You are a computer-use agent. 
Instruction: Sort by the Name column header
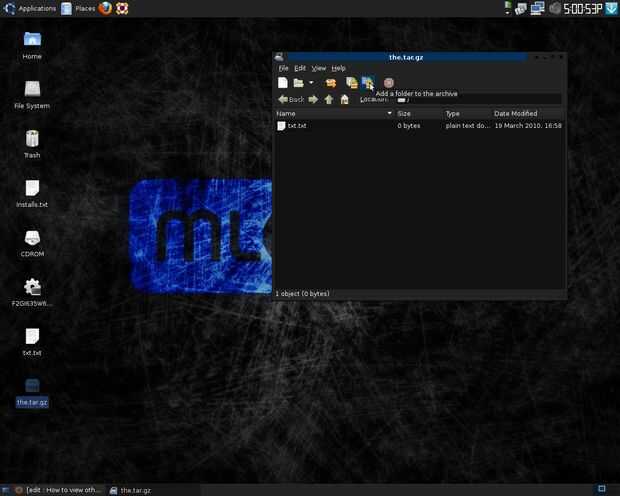point(335,114)
